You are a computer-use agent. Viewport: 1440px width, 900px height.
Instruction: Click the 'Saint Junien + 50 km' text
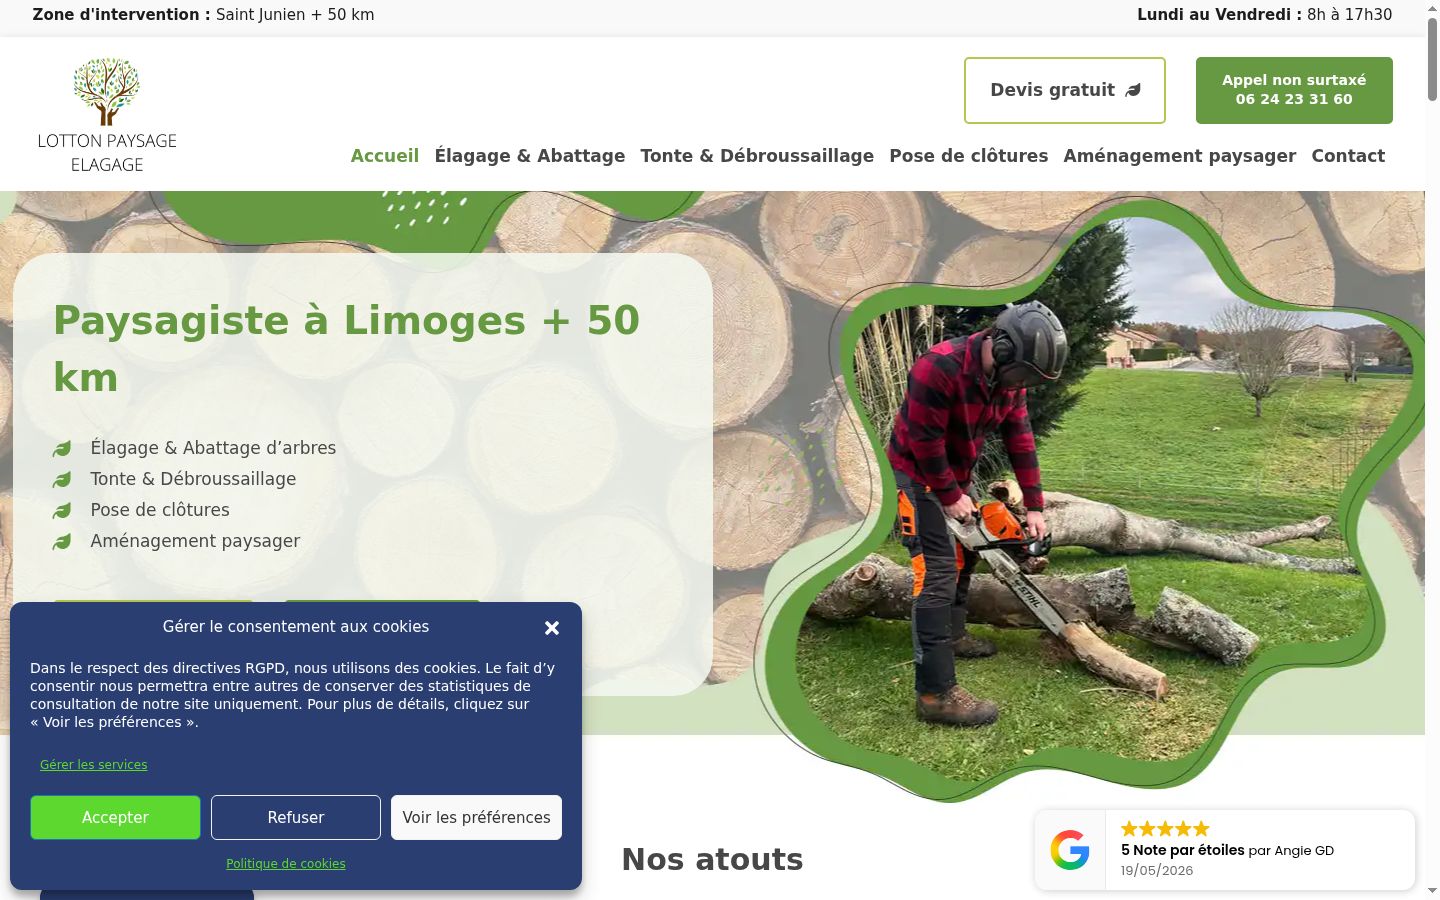coord(295,15)
